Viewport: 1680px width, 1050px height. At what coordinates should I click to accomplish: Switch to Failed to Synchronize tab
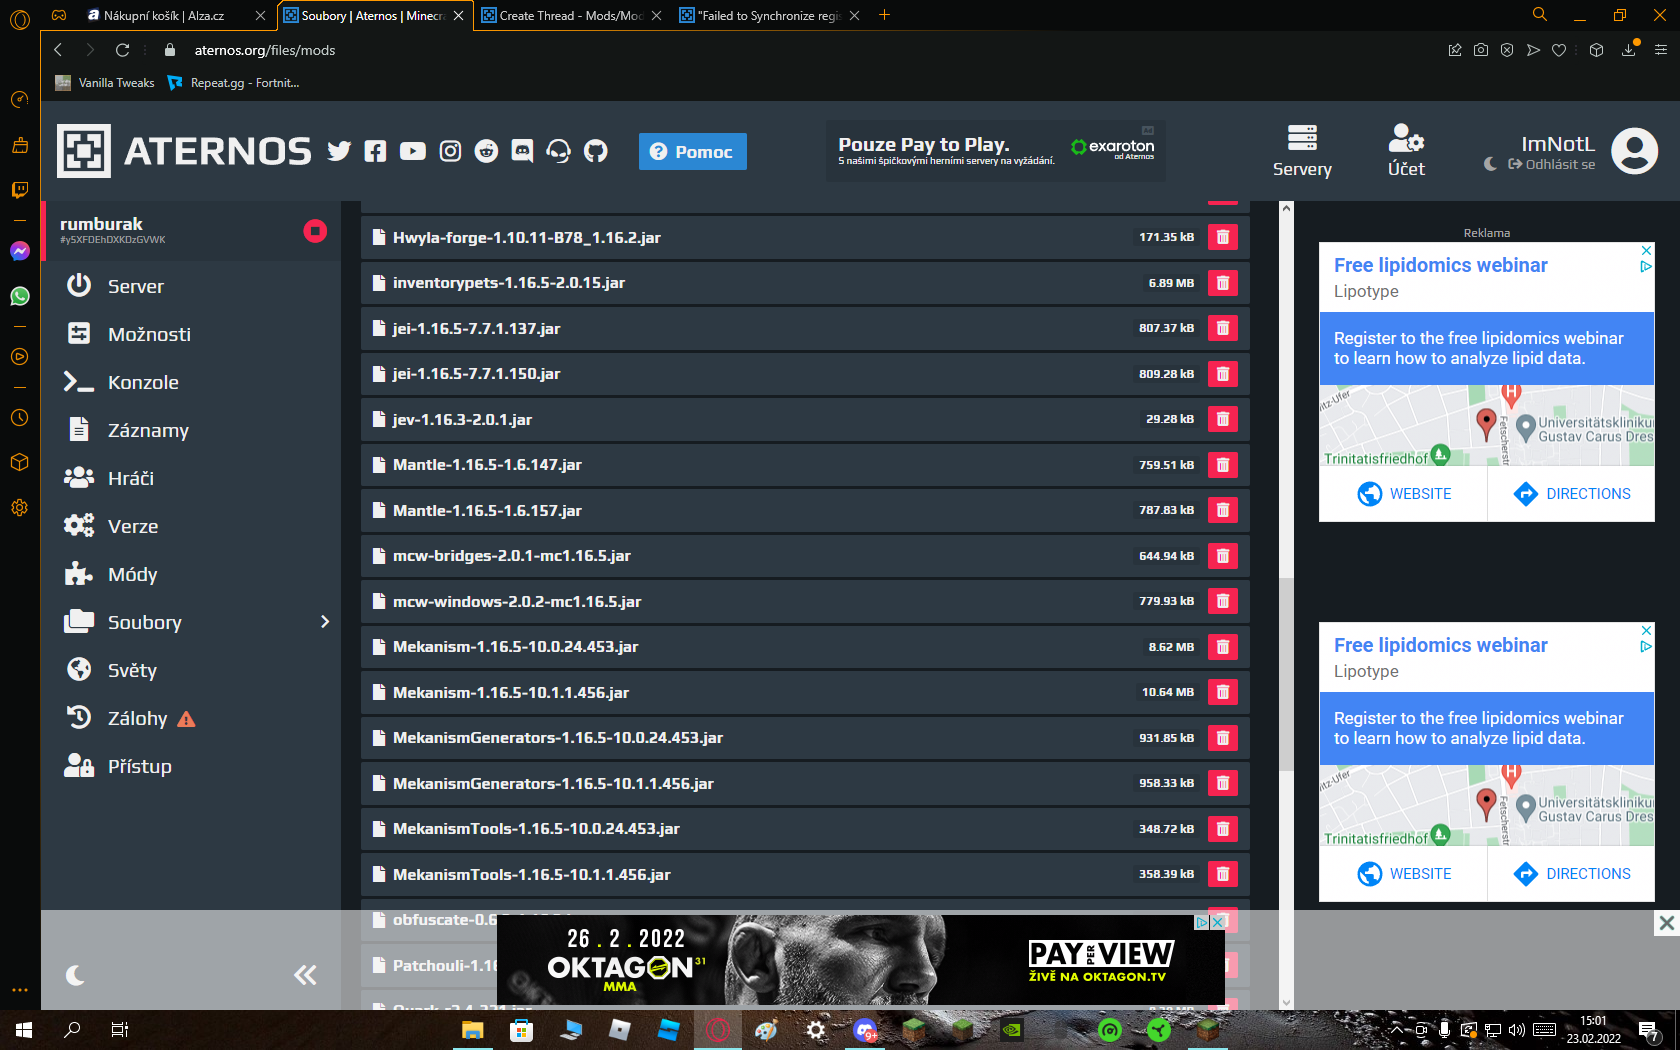click(768, 15)
